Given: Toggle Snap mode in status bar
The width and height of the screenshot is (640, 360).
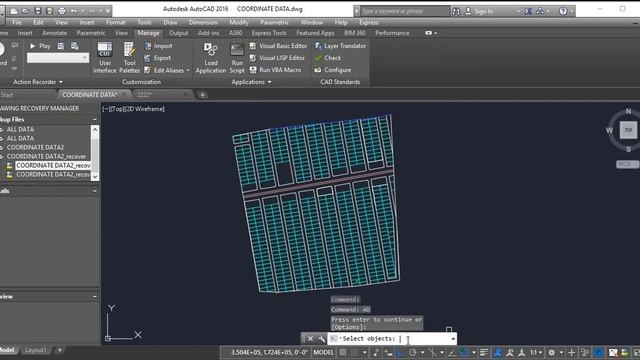Looking at the screenshot, I should 355,352.
